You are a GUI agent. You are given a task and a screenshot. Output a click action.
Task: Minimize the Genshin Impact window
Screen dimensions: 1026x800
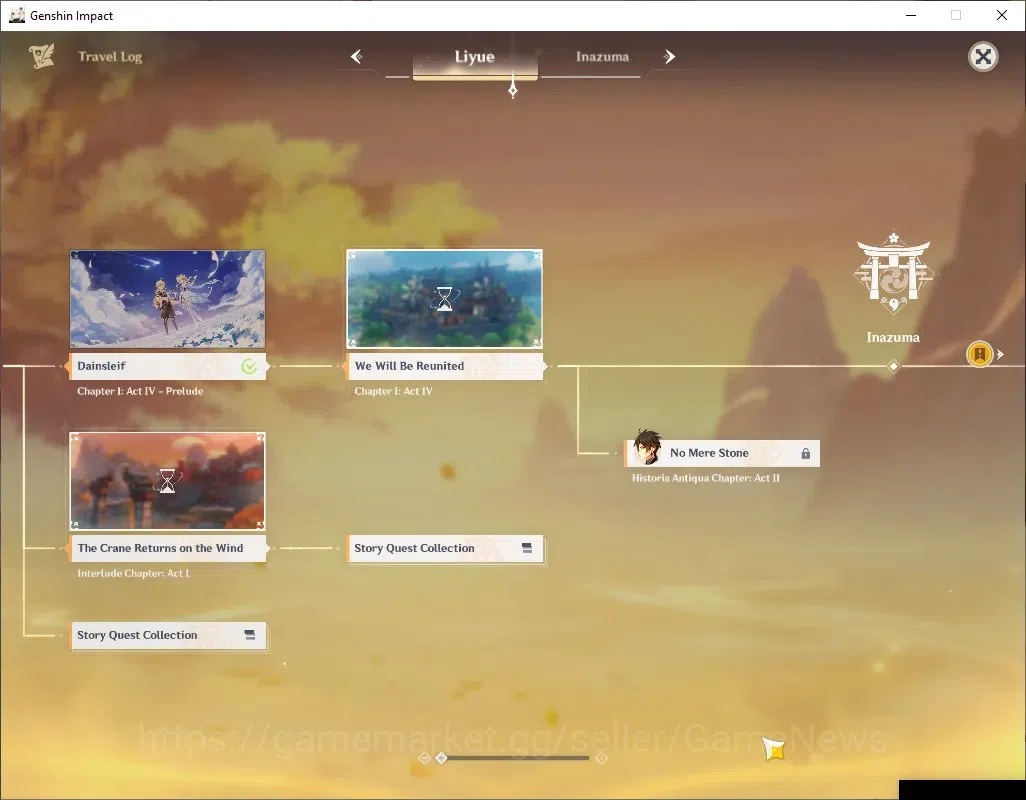tap(911, 15)
